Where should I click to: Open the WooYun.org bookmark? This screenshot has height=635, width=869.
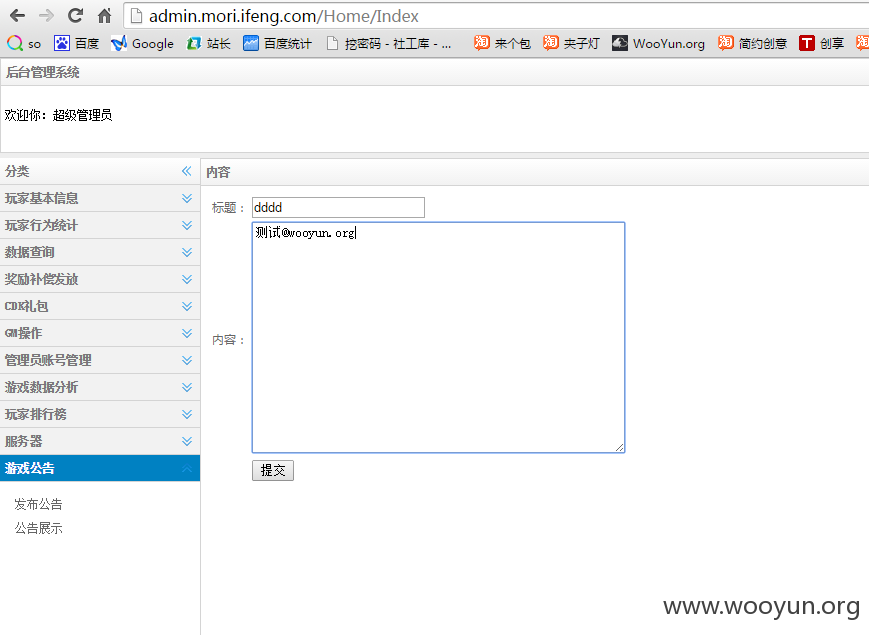tap(658, 43)
